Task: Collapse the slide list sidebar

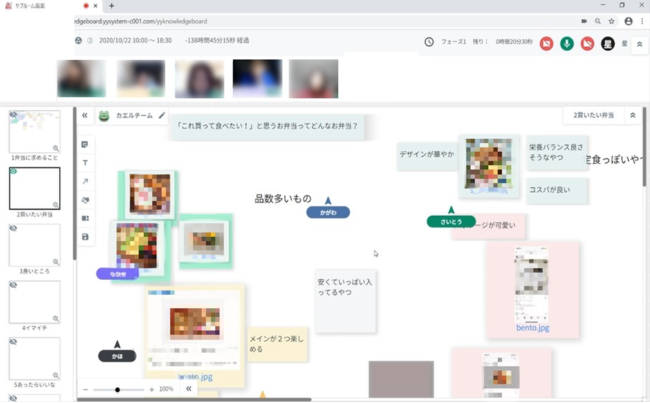Action: click(x=85, y=116)
